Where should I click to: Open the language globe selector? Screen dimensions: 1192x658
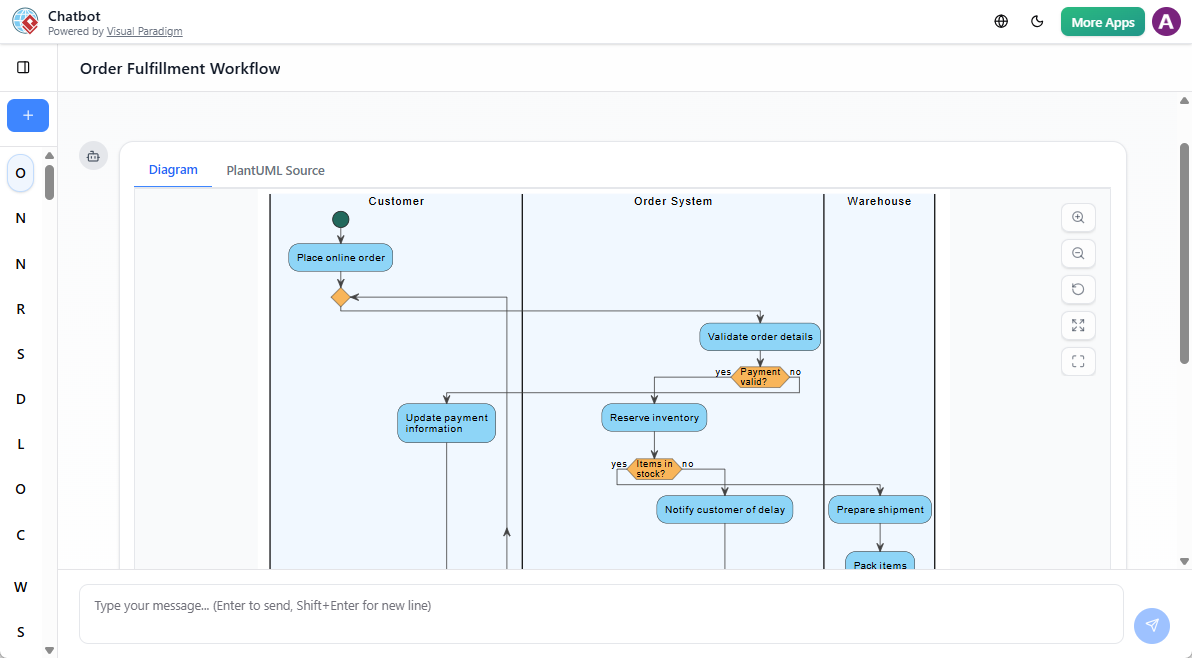click(x=1000, y=21)
